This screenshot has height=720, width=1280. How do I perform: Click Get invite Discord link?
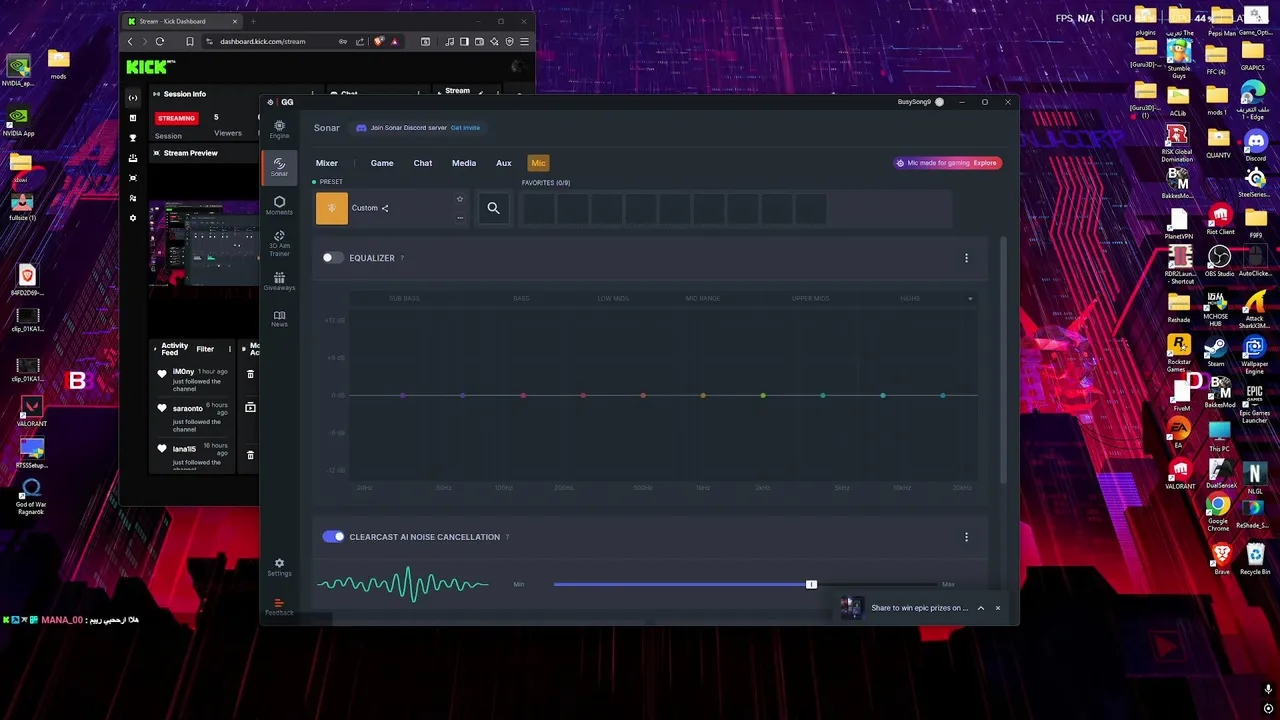tap(465, 128)
